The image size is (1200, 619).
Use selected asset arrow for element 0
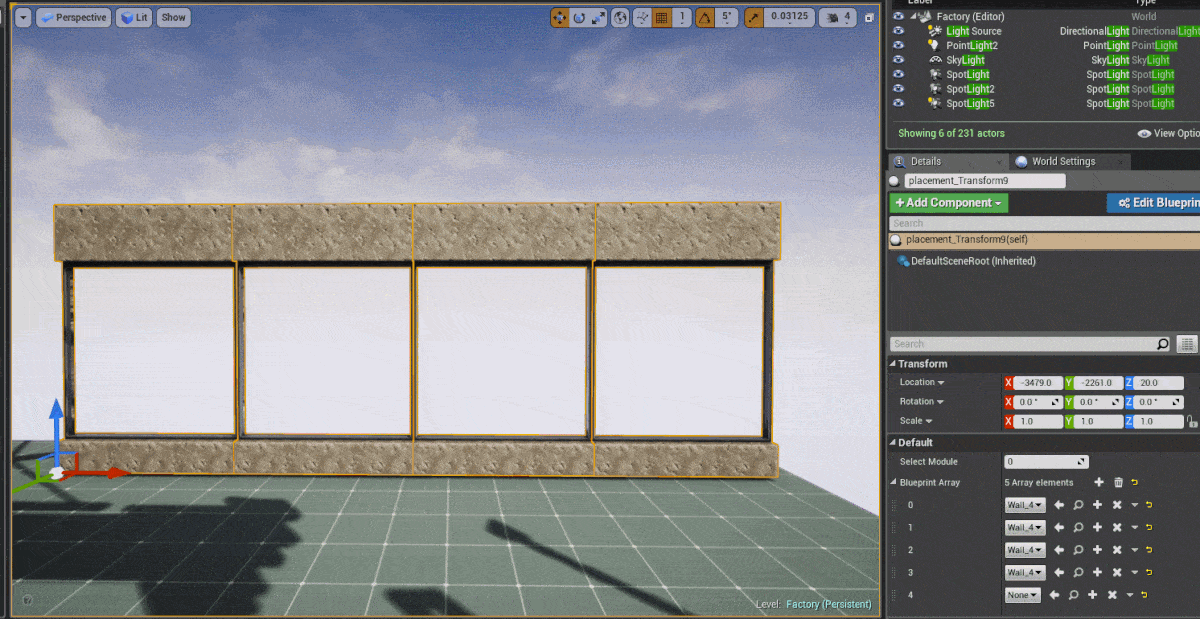(x=1059, y=505)
